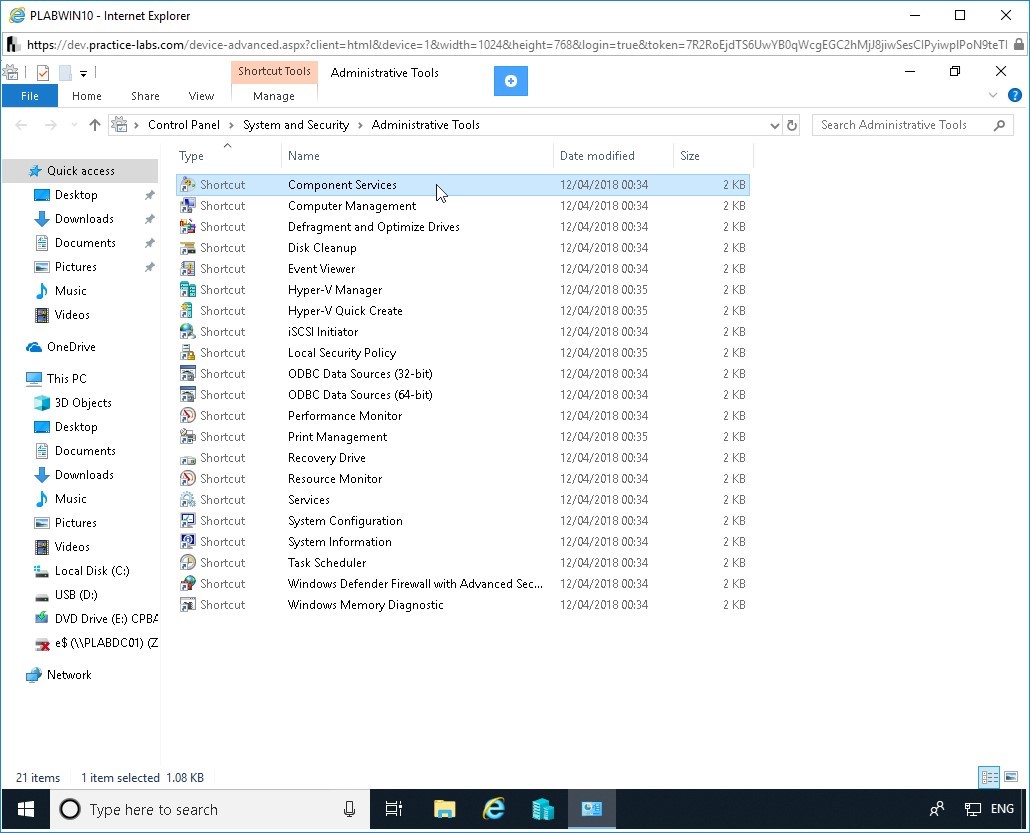Click the Event Viewer shortcut icon
Screen dimensions: 1030x833
(x=188, y=269)
